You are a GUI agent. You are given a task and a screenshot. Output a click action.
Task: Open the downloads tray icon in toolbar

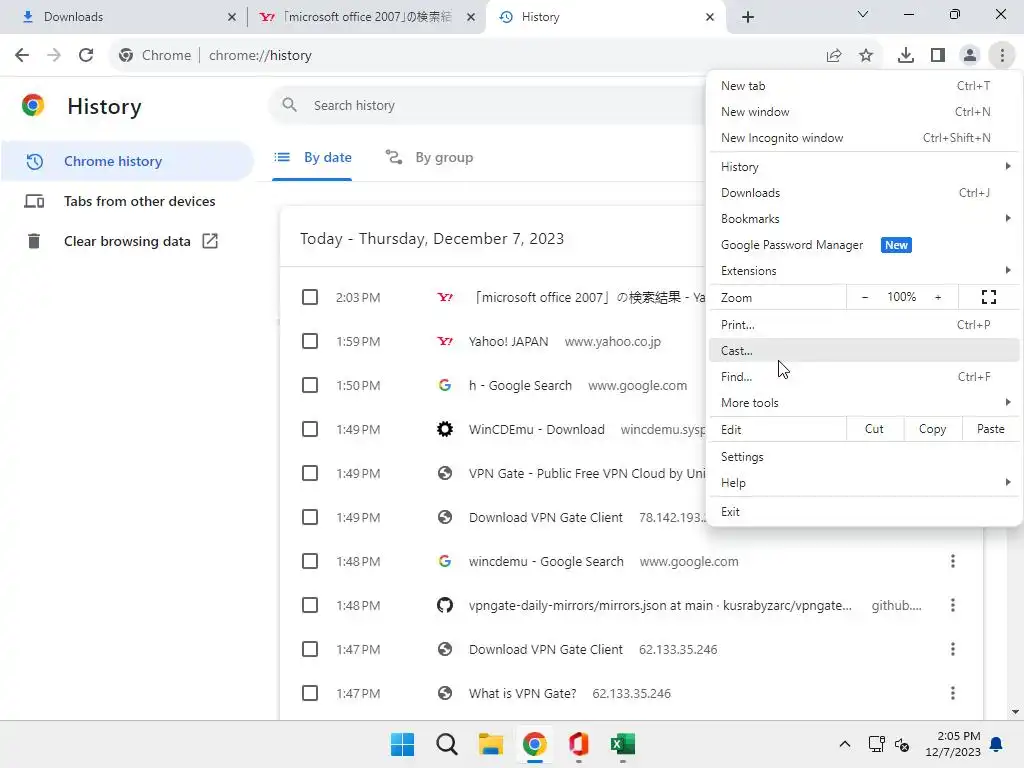[906, 56]
